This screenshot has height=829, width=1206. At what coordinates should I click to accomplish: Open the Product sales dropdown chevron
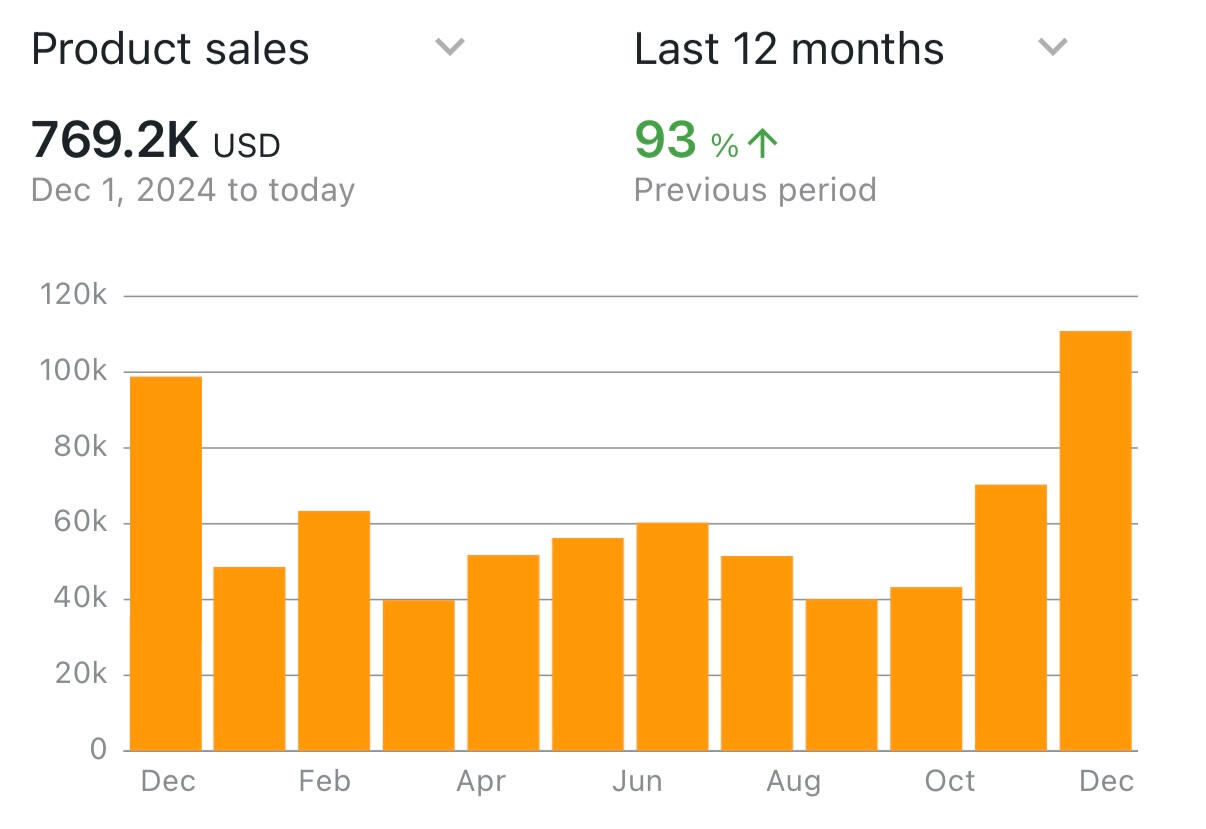tap(450, 47)
